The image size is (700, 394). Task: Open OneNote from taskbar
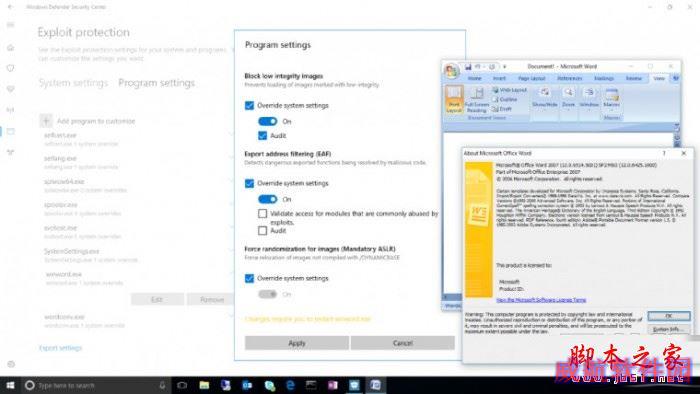(x=333, y=385)
